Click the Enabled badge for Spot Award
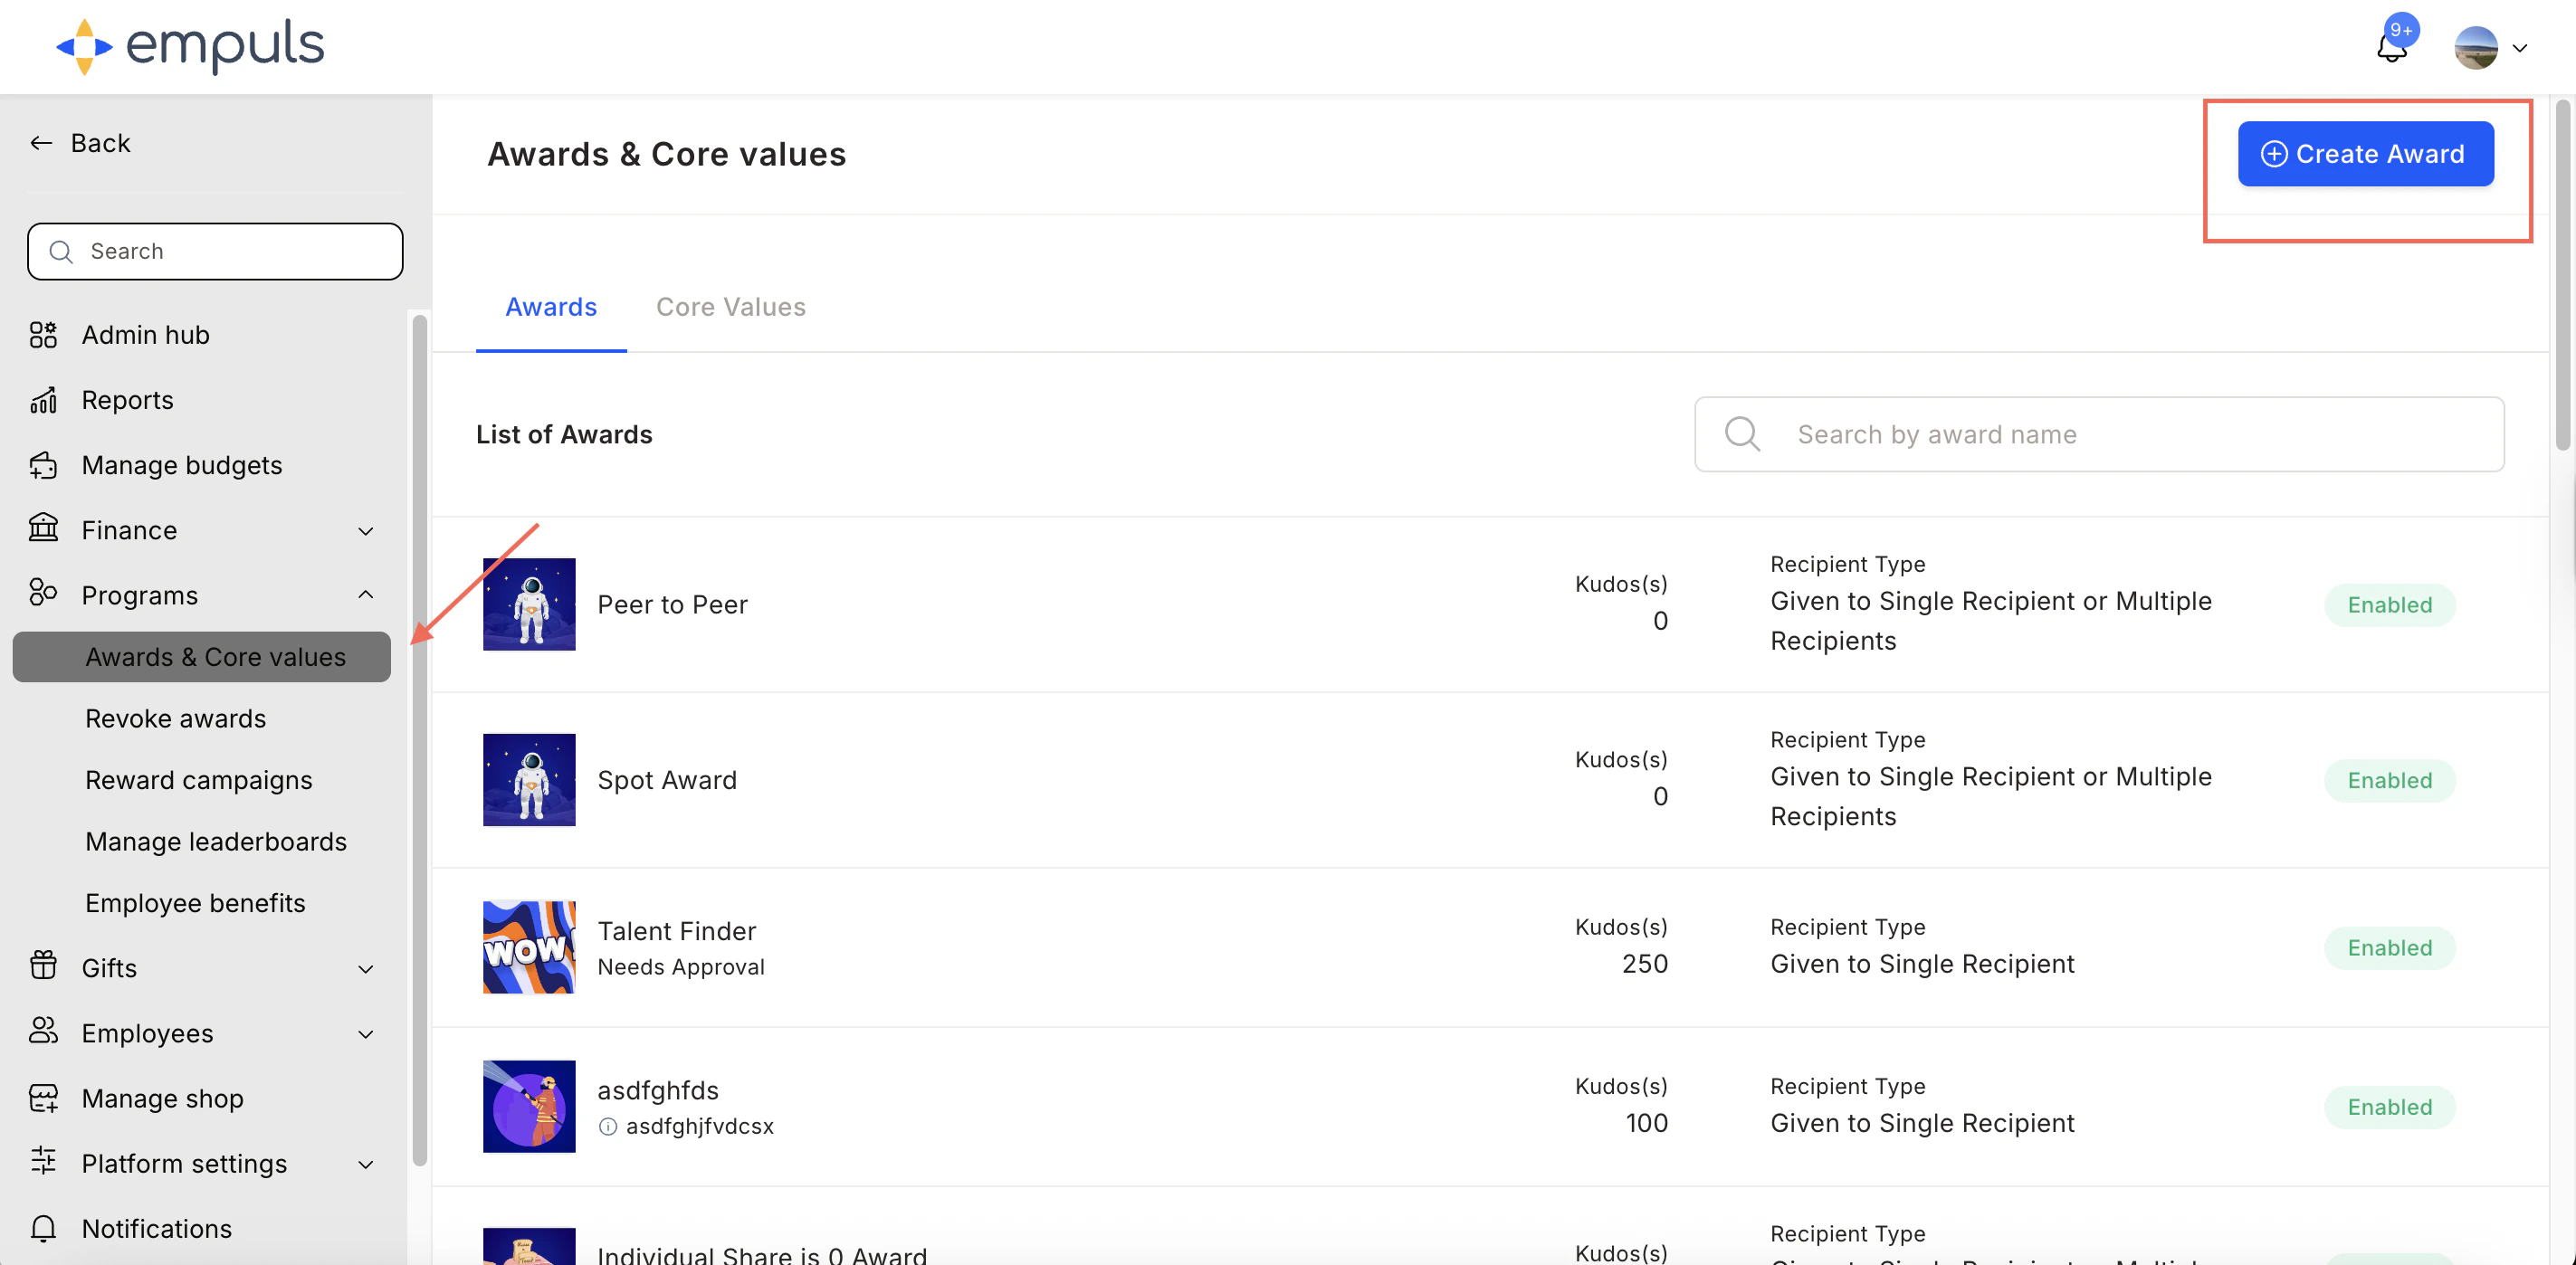2576x1265 pixels. click(x=2389, y=780)
